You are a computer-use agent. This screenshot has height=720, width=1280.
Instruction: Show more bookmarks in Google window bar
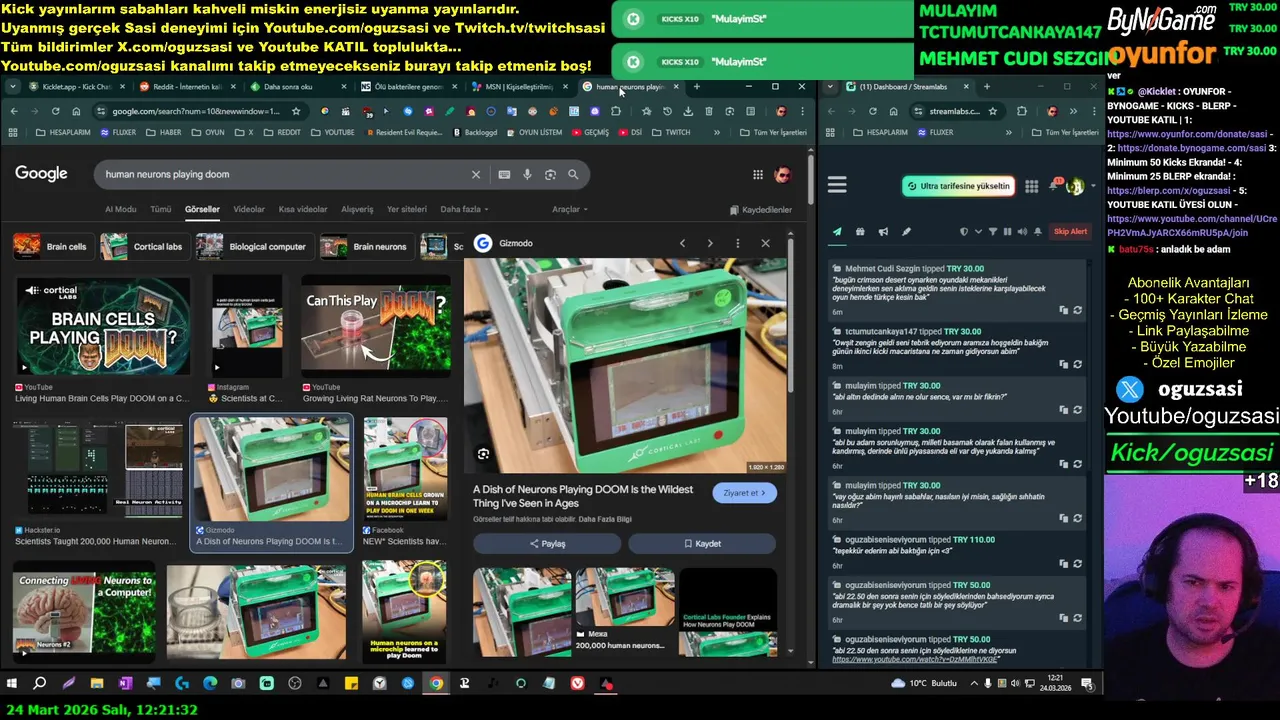tap(717, 132)
